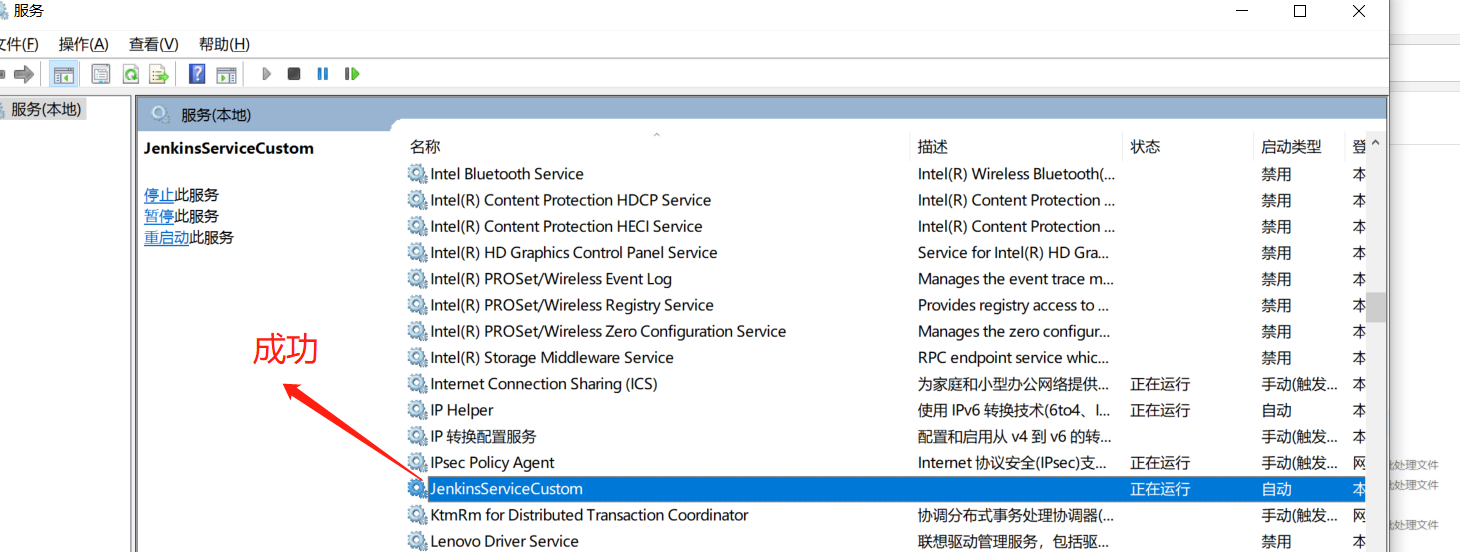The image size is (1460, 552).
Task: Select Intel(R) HD Graphics Control Panel Service name
Action: click(574, 252)
